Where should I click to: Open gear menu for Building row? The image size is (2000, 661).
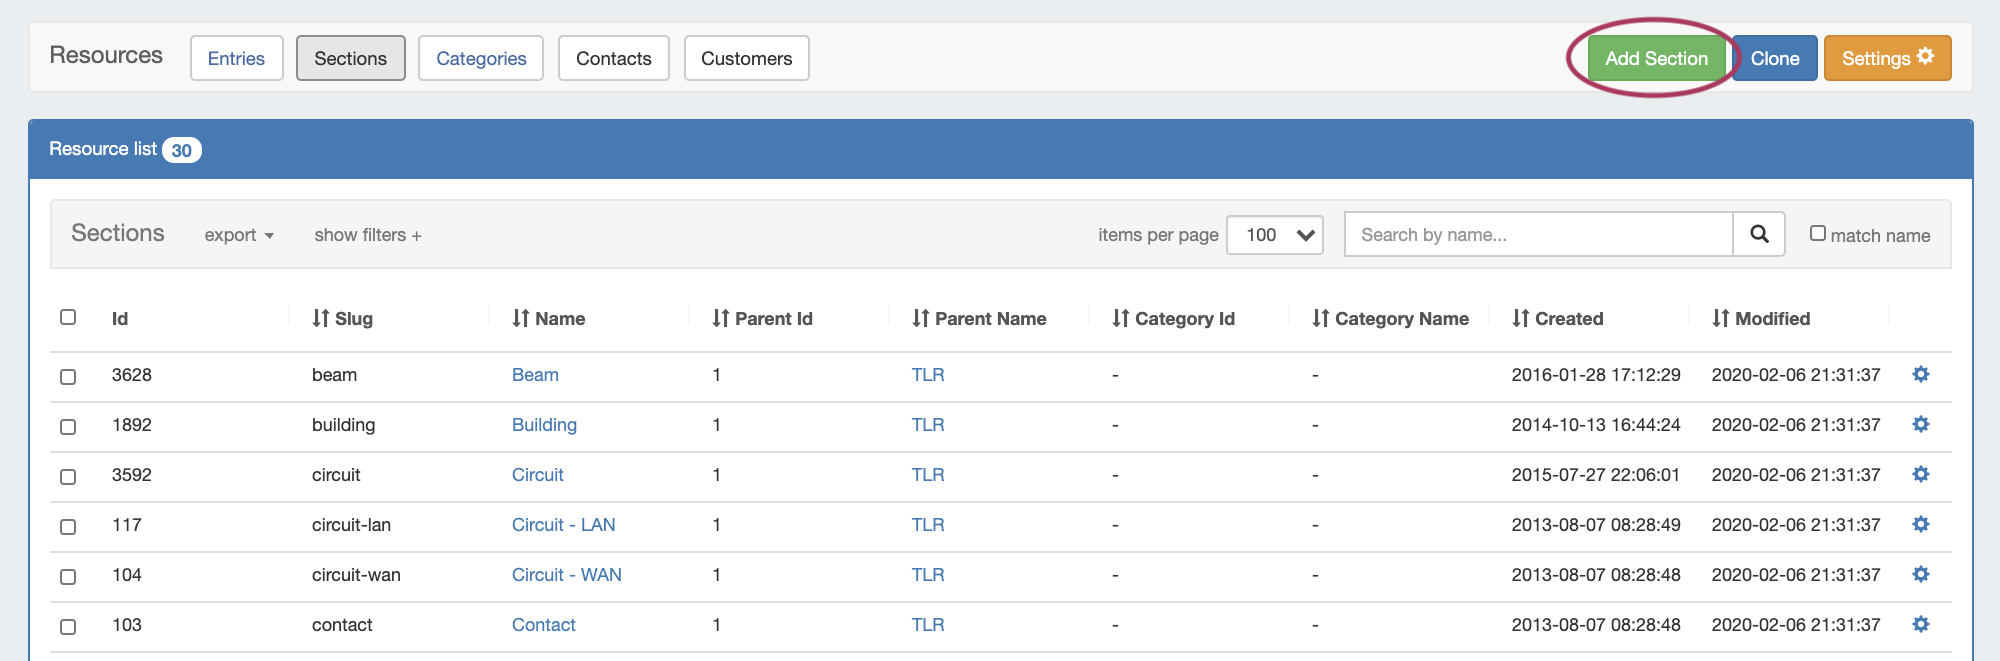coord(1920,425)
